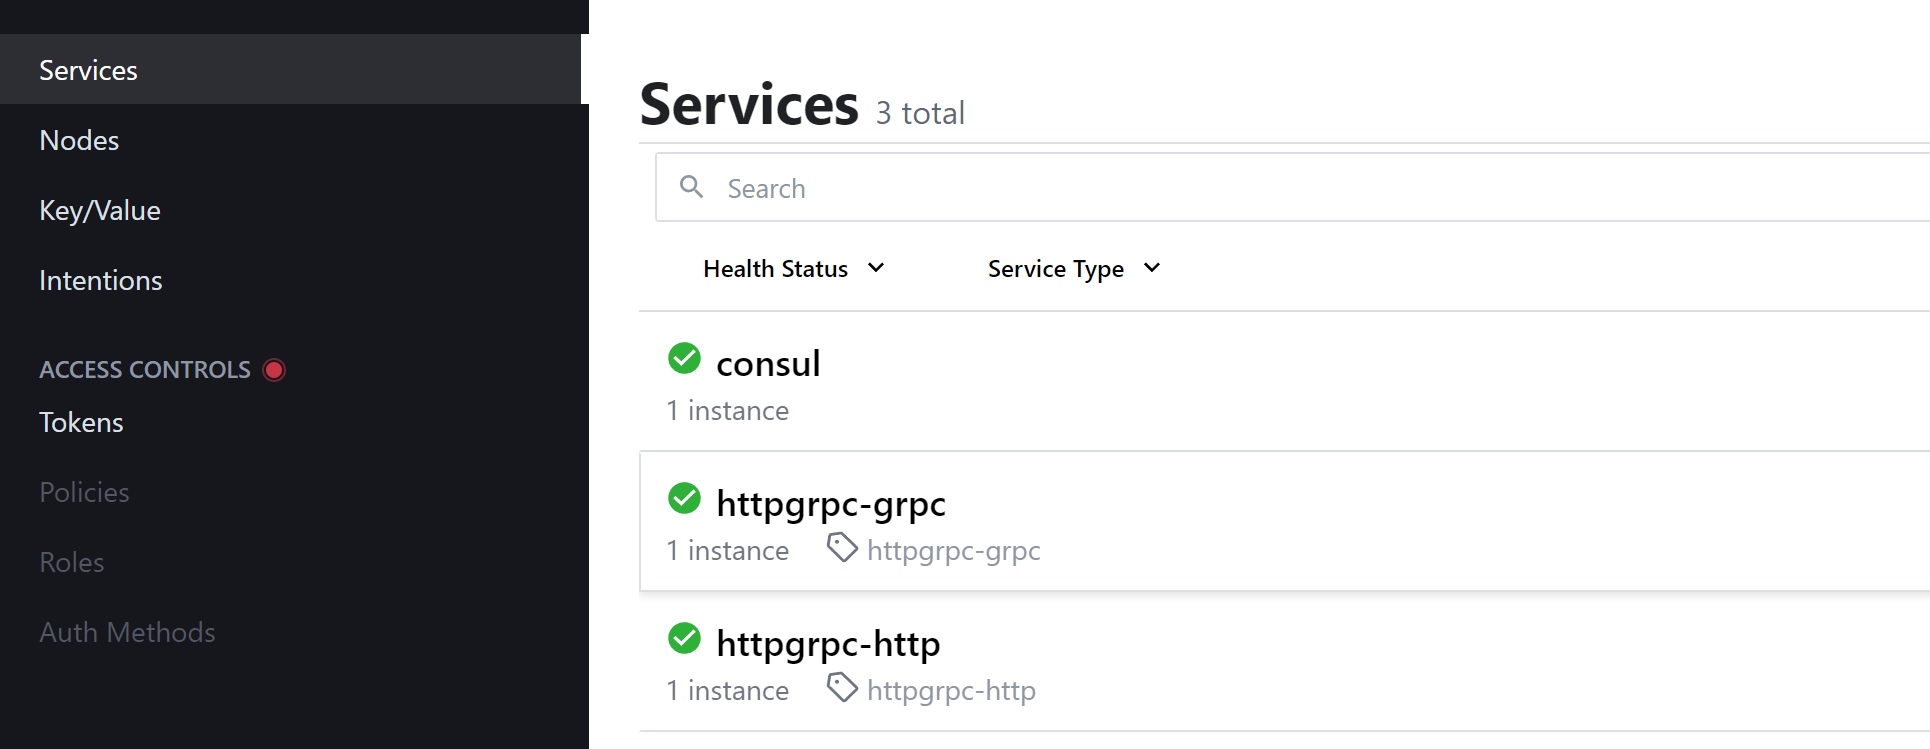Click the red Access Controls status indicator
Viewport: 1930px width, 749px height.
click(274, 370)
